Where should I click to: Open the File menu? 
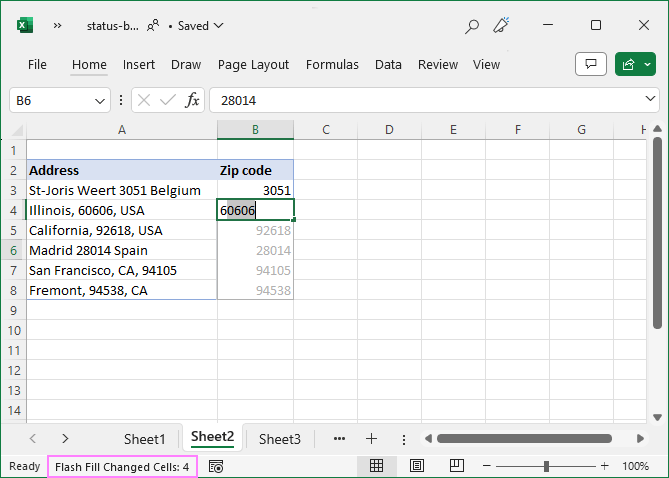point(37,64)
